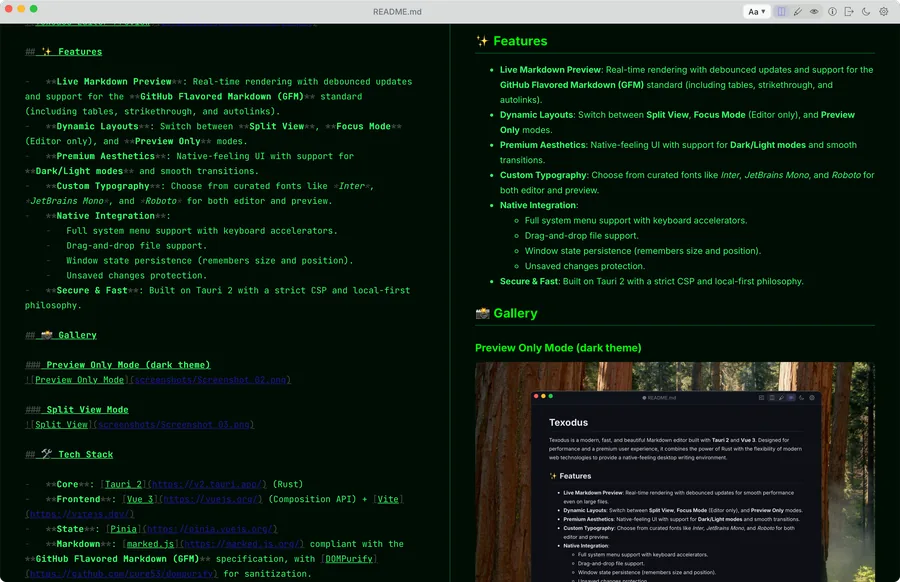
Task: Click '**Secure & Fast**' text in editor
Action: [x=92, y=290]
